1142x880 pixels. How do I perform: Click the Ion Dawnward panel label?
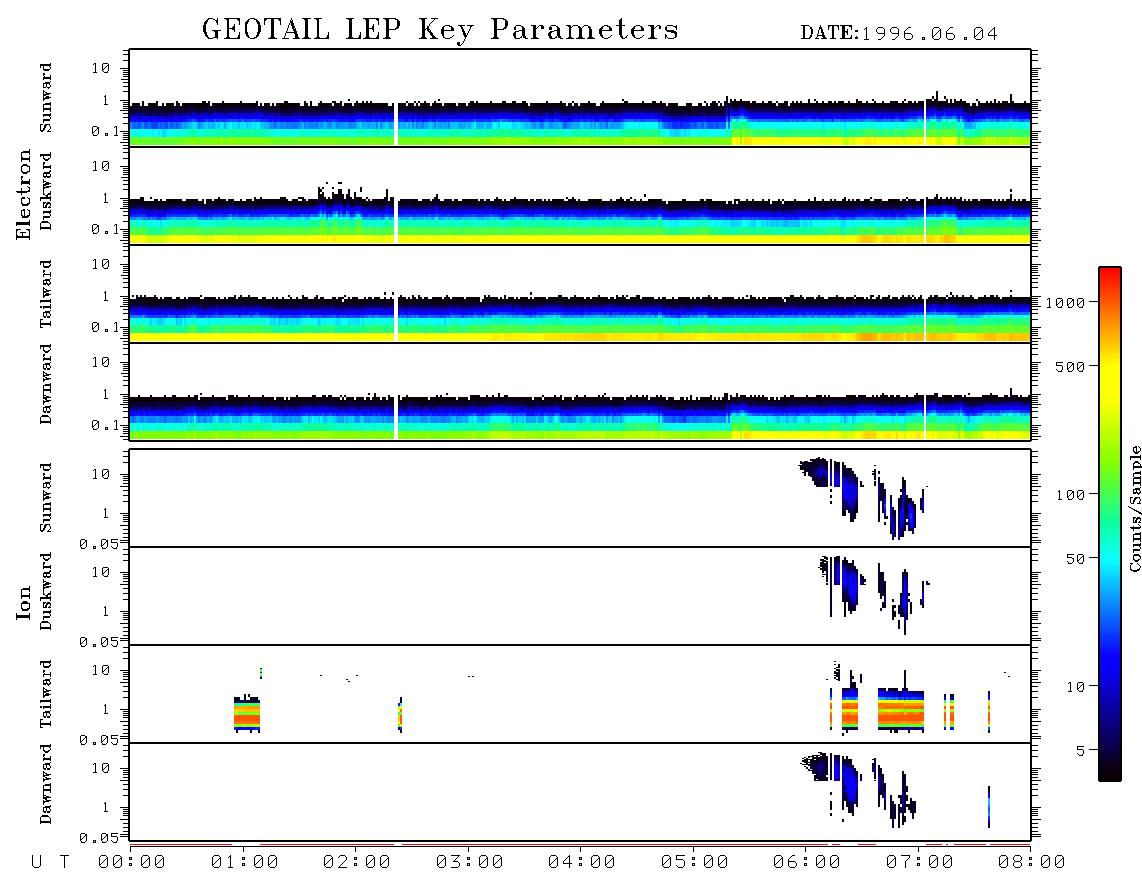click(x=46, y=784)
